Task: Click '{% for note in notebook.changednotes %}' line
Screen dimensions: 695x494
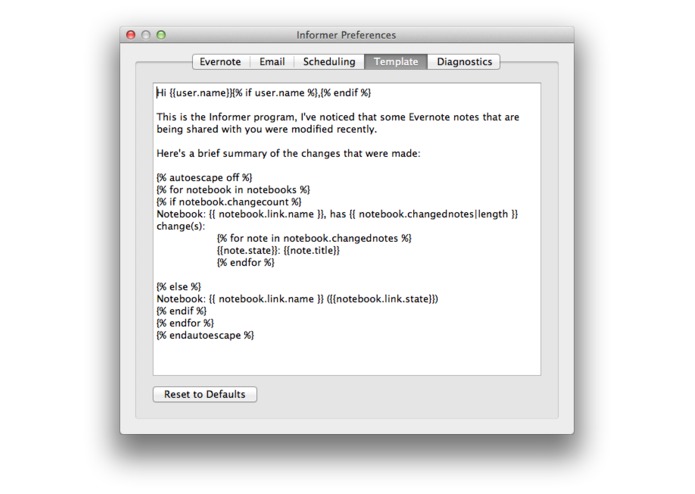Action: click(x=314, y=238)
